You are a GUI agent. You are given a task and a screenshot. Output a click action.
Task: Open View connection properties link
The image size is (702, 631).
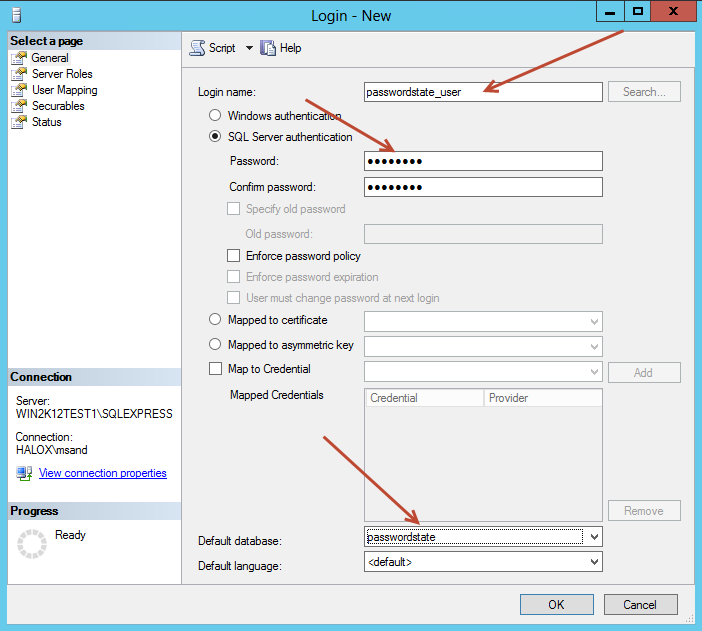click(102, 473)
